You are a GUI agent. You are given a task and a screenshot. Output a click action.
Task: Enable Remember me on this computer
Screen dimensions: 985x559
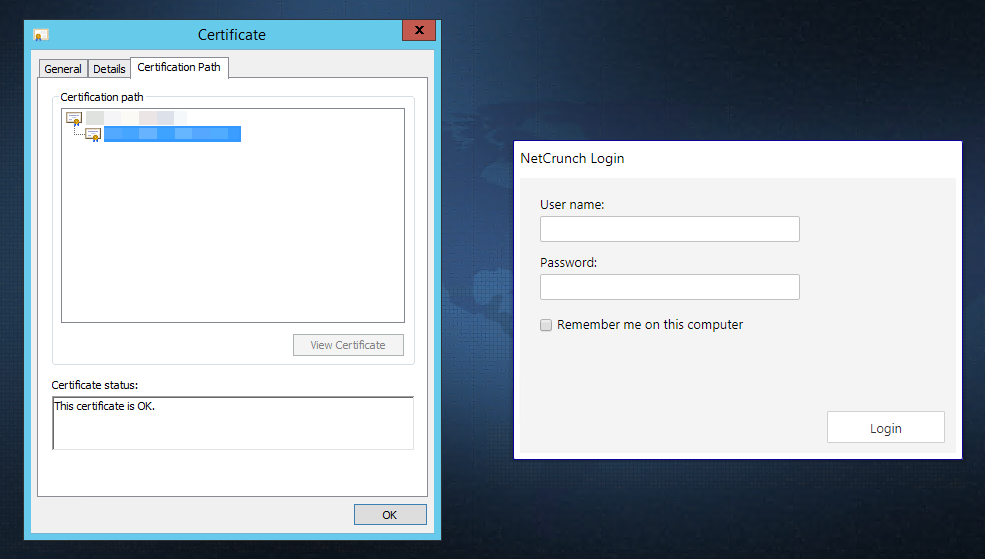coord(546,325)
